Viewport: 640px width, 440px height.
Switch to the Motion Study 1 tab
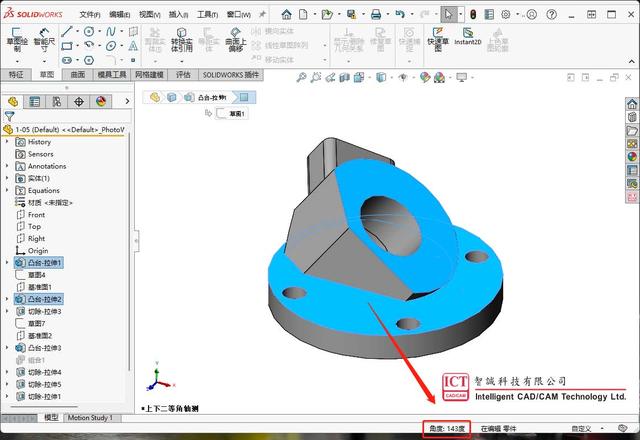tap(90, 418)
